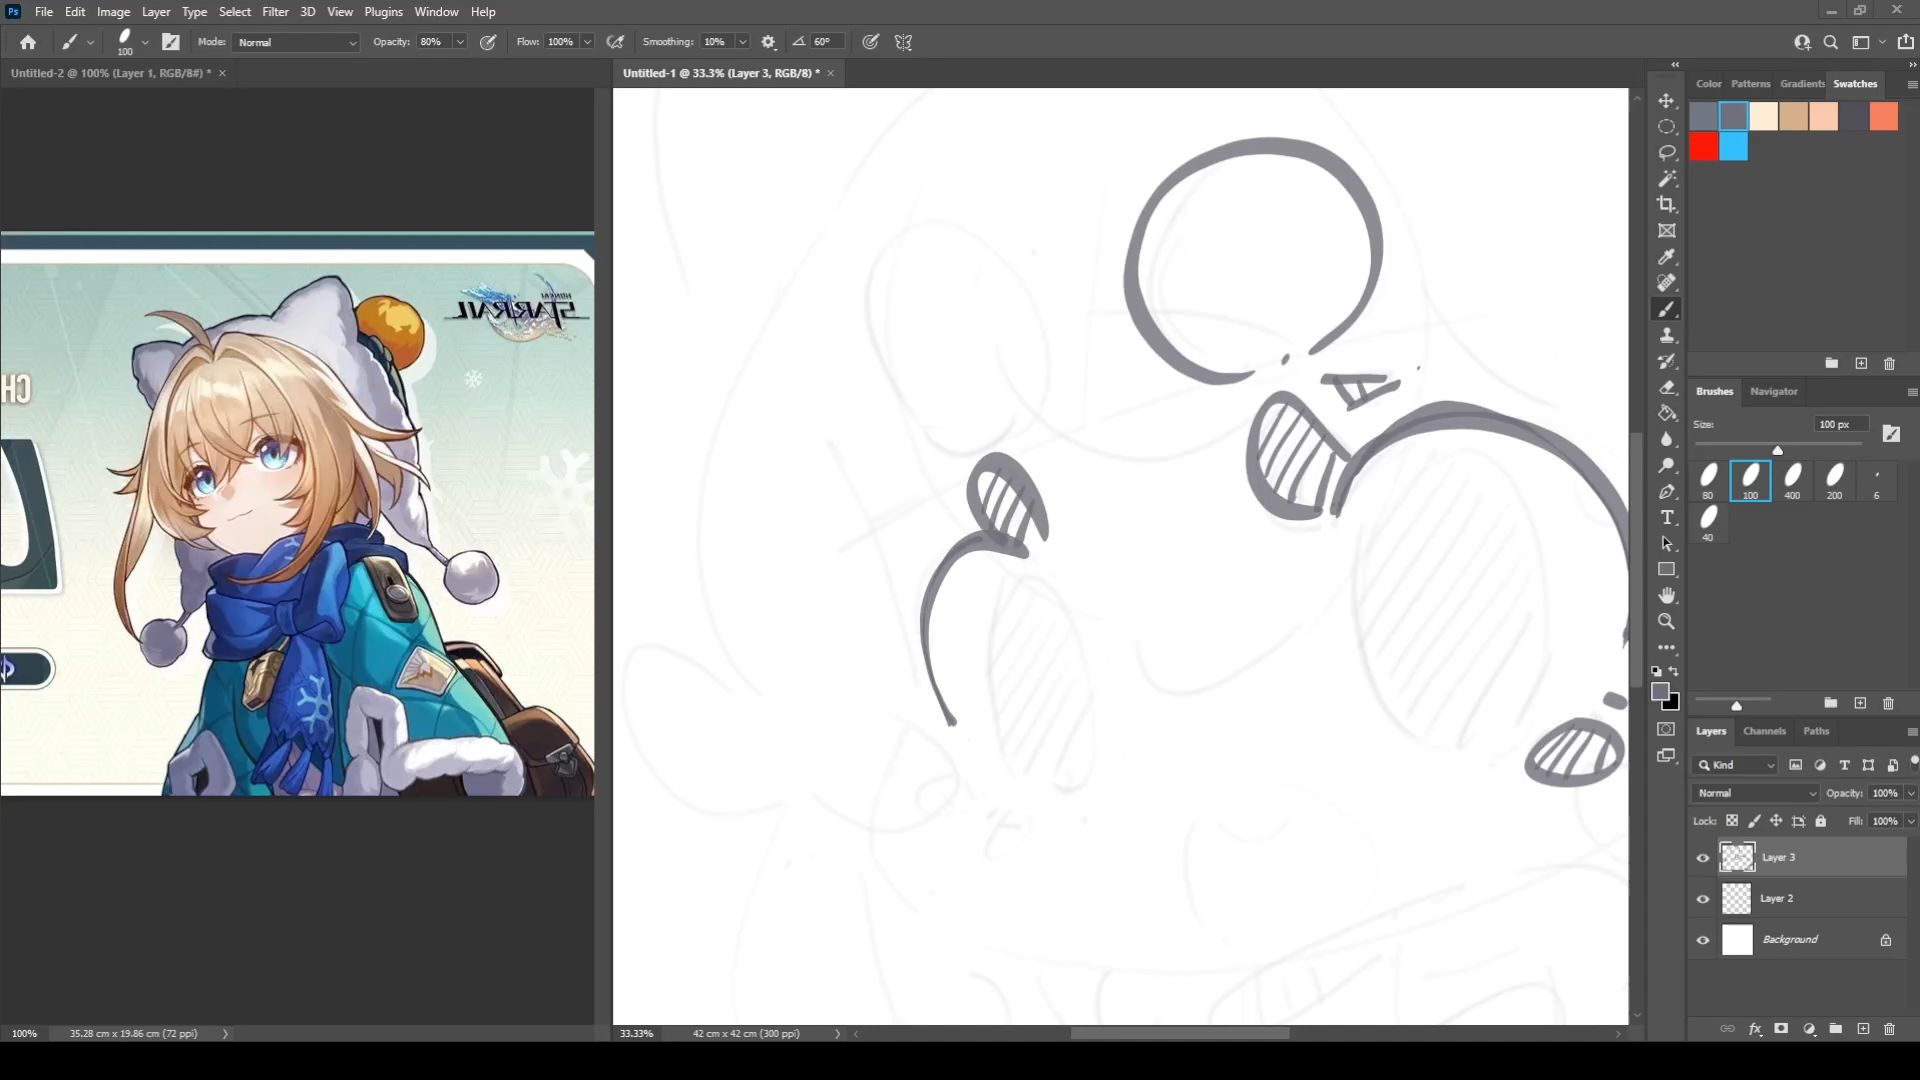Delete layer with Layers panel trash icon
Viewport: 1920px width, 1080px height.
tap(1889, 1029)
